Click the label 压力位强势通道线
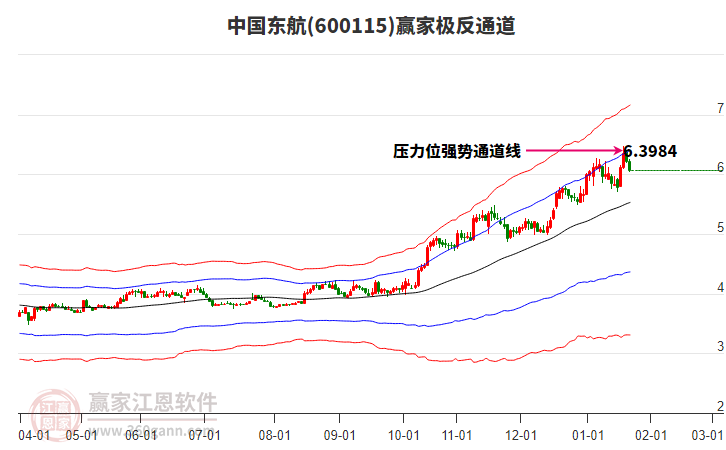This screenshot has width=726, height=450. point(457,151)
